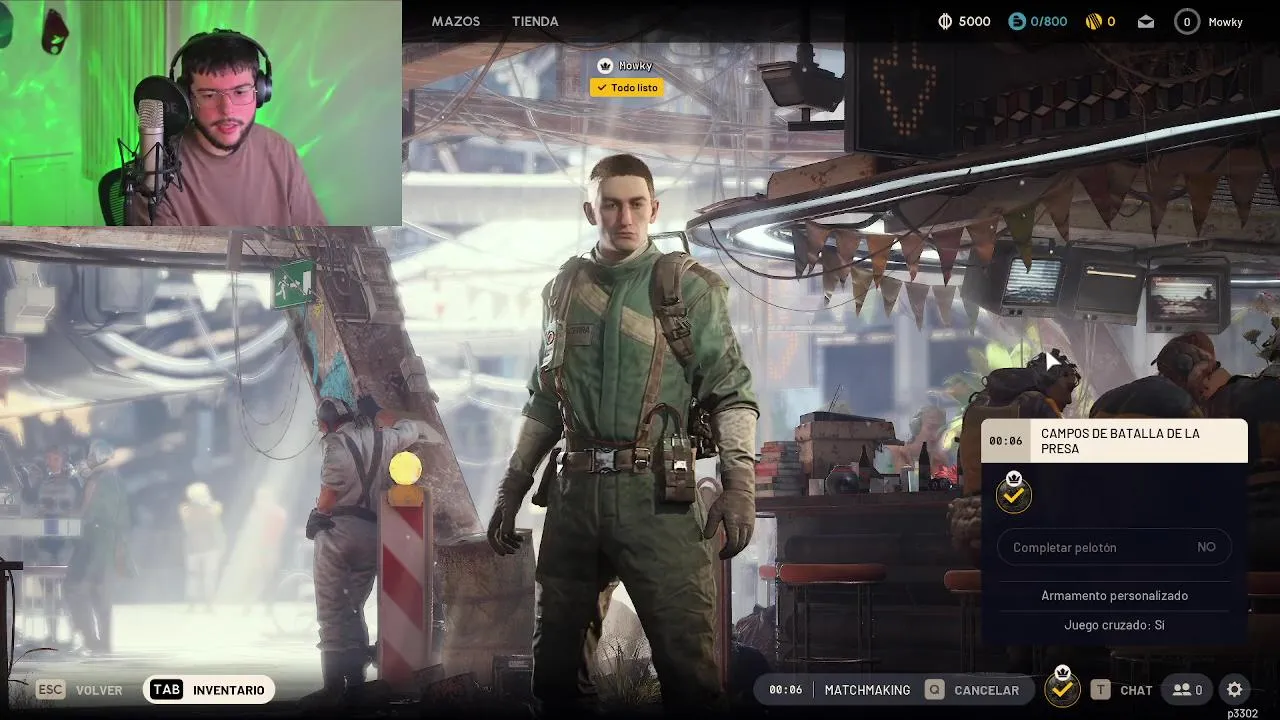Viewport: 1280px width, 720px height.
Task: Click the squad leader crown checkmark in panel
Action: pyautogui.click(x=1014, y=493)
